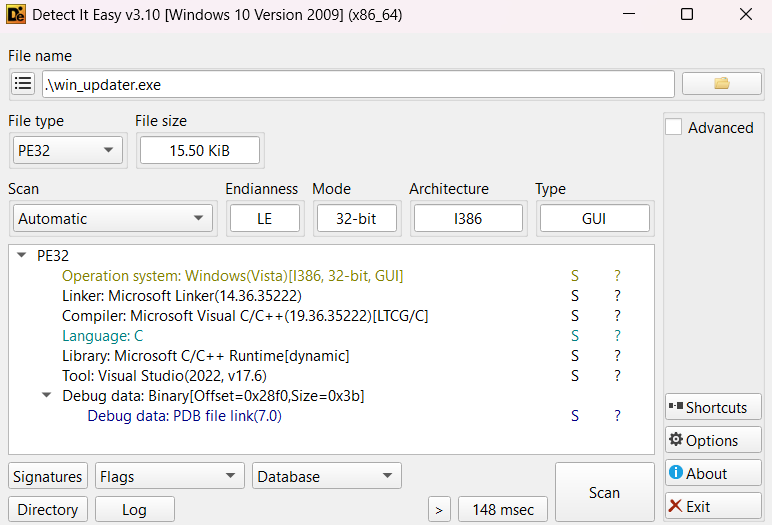The image size is (772, 525).
Task: Click the S marker on the Linker row
Action: click(575, 296)
